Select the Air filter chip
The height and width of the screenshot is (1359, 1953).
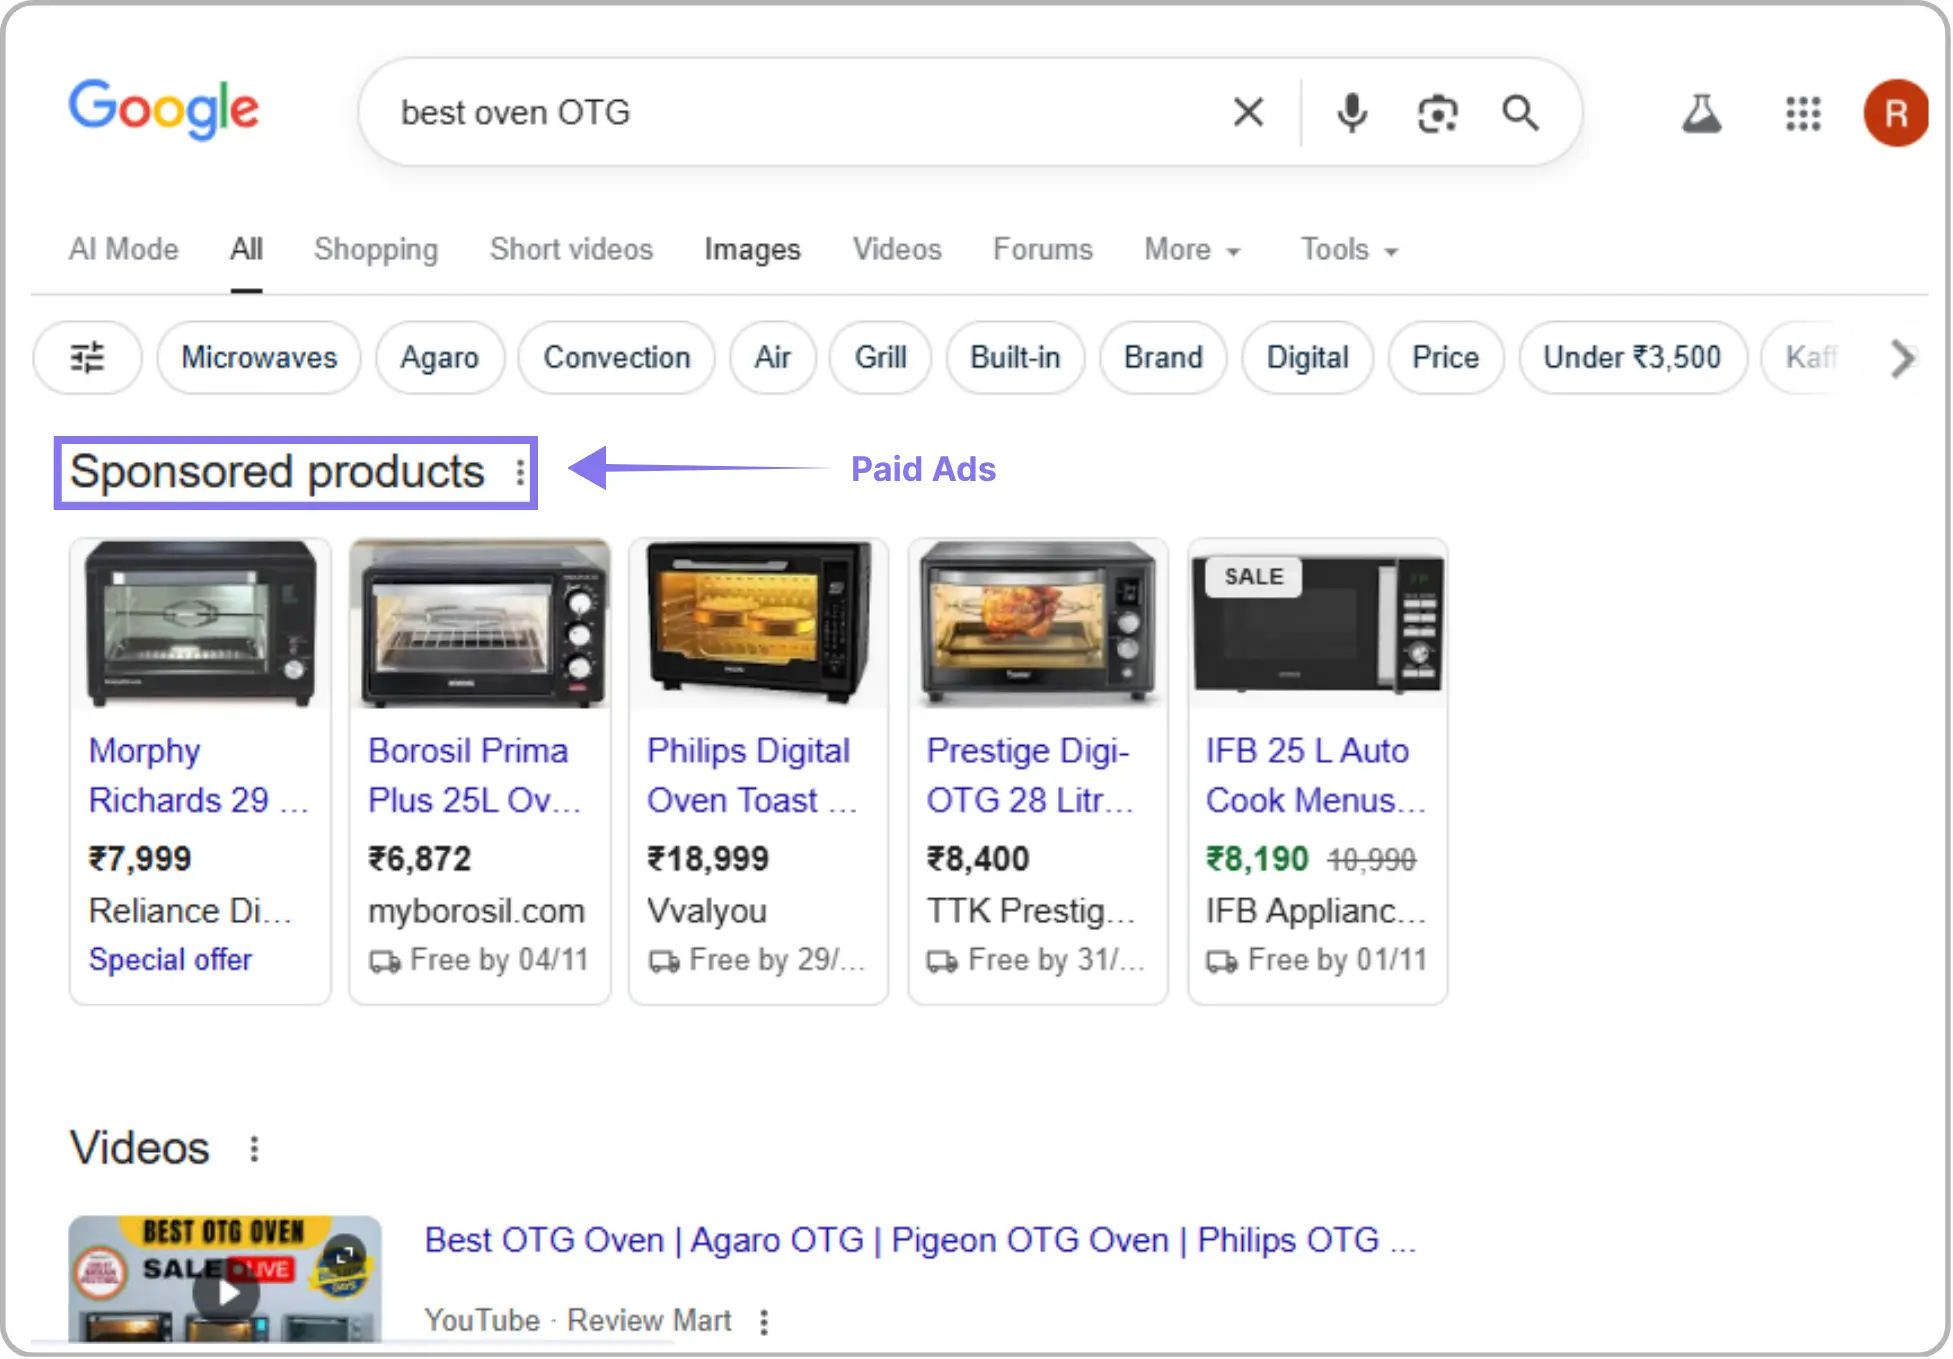[x=772, y=357]
